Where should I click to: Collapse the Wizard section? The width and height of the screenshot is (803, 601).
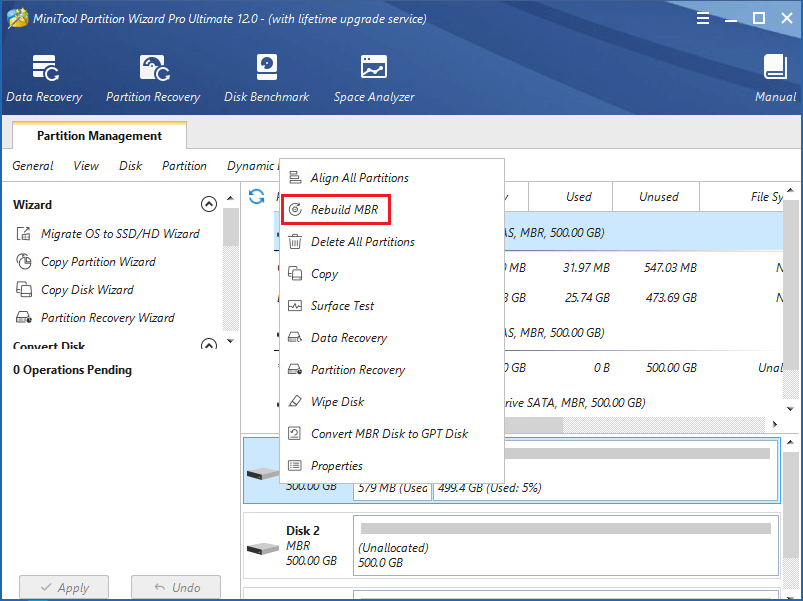pos(209,204)
